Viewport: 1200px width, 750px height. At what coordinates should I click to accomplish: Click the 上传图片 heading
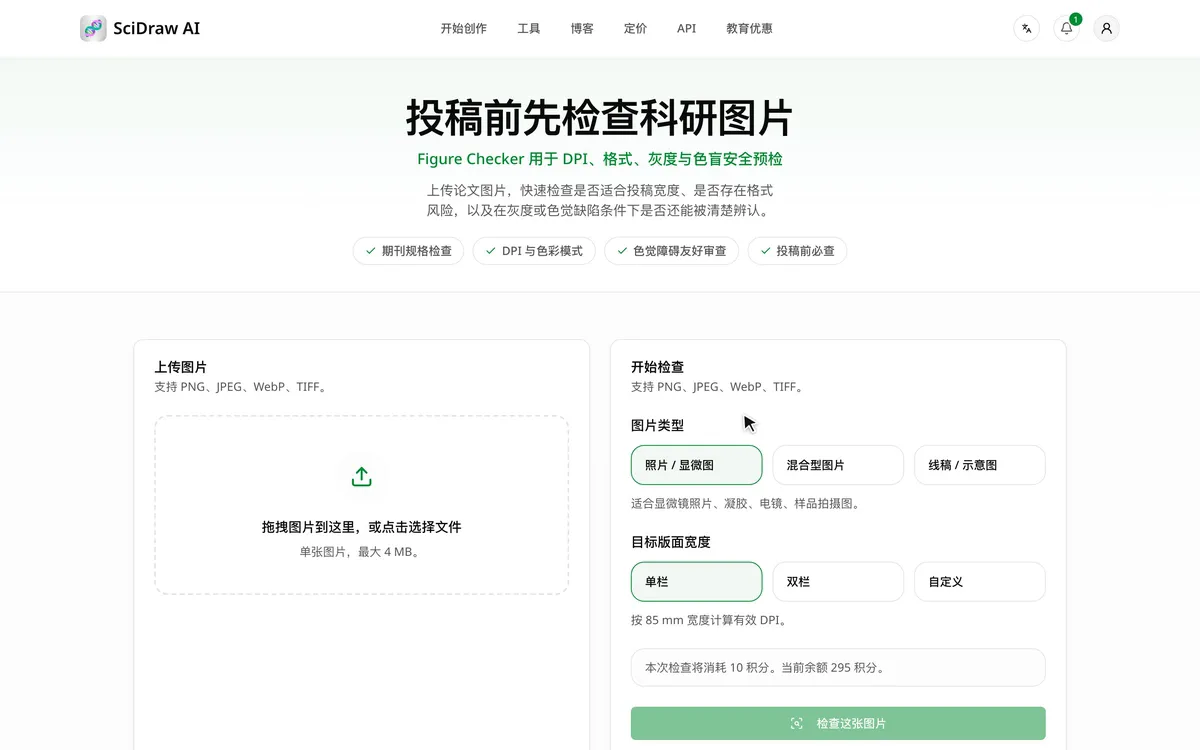pos(181,367)
